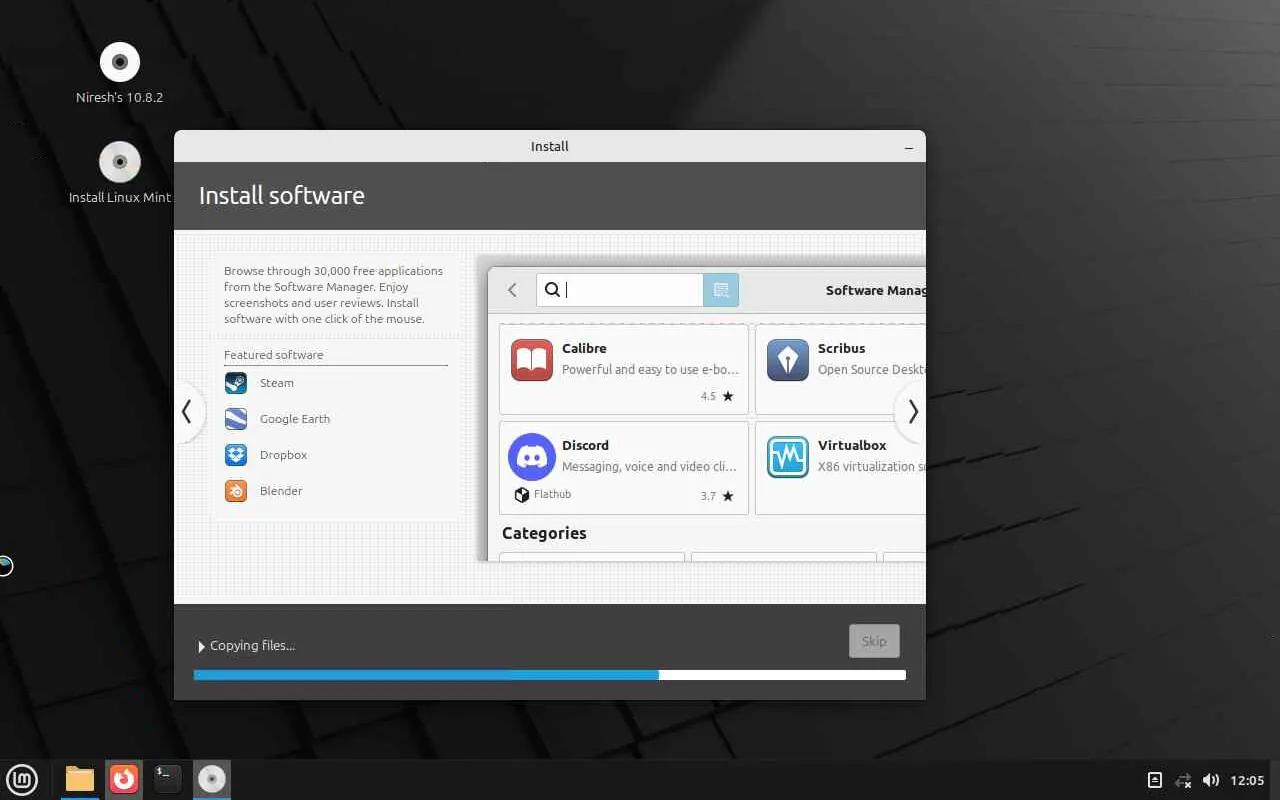Click the Steam icon in Featured software
1280x800 pixels.
(x=236, y=383)
